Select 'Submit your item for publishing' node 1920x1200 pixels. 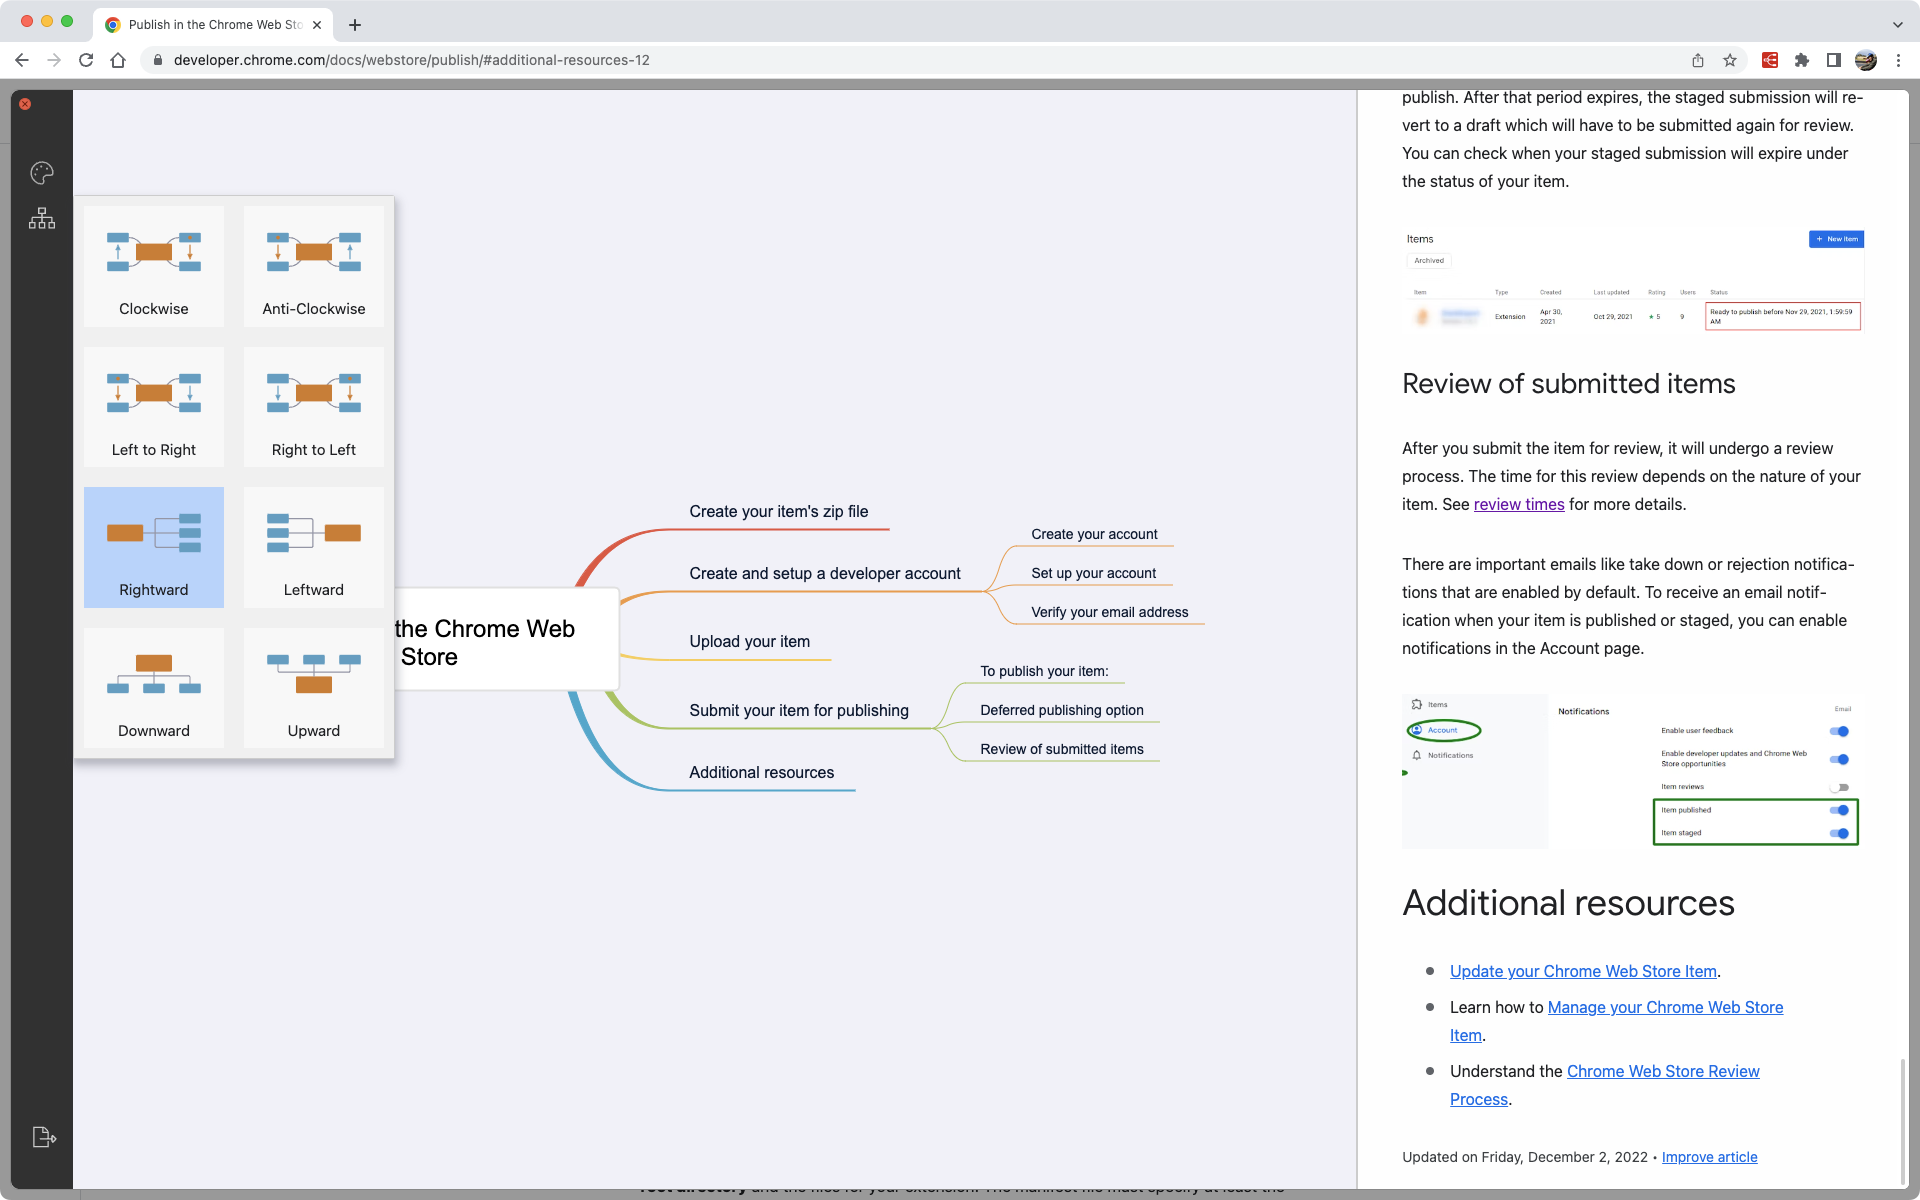pyautogui.click(x=799, y=710)
